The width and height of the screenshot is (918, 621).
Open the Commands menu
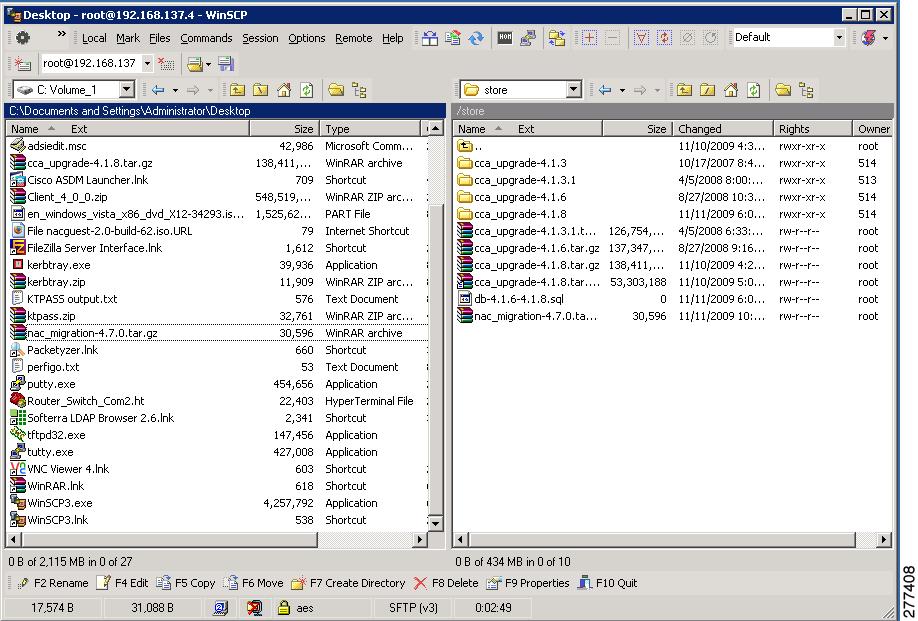coord(206,38)
